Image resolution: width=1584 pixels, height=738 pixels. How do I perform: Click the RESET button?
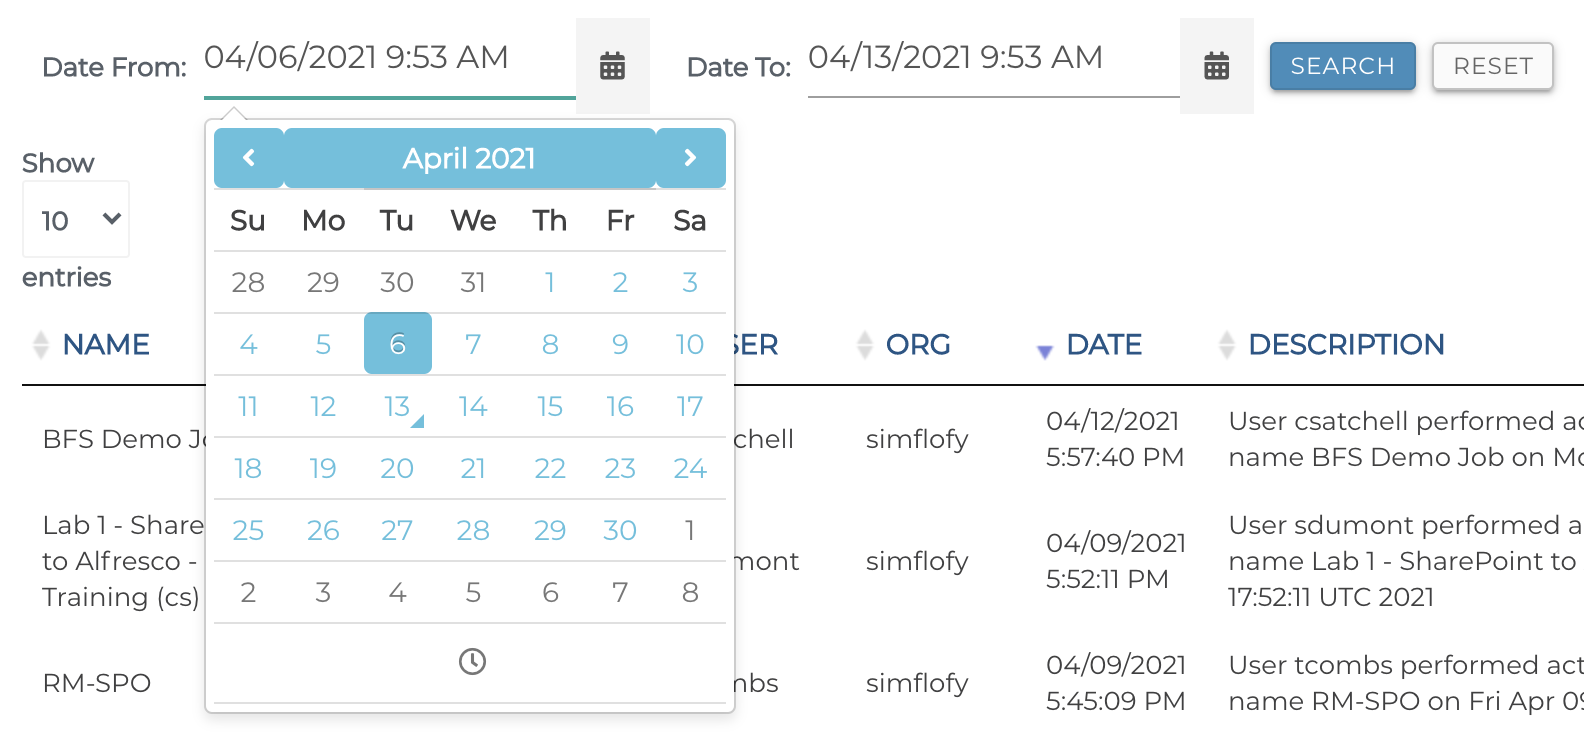(1492, 66)
